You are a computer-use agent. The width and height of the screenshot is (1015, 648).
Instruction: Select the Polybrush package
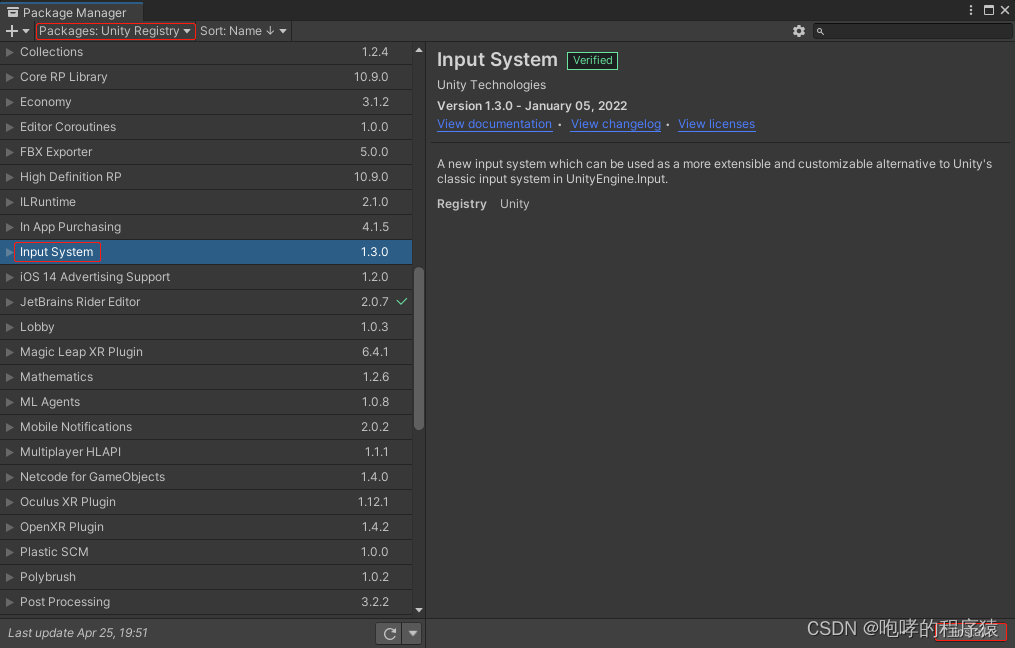(x=206, y=577)
